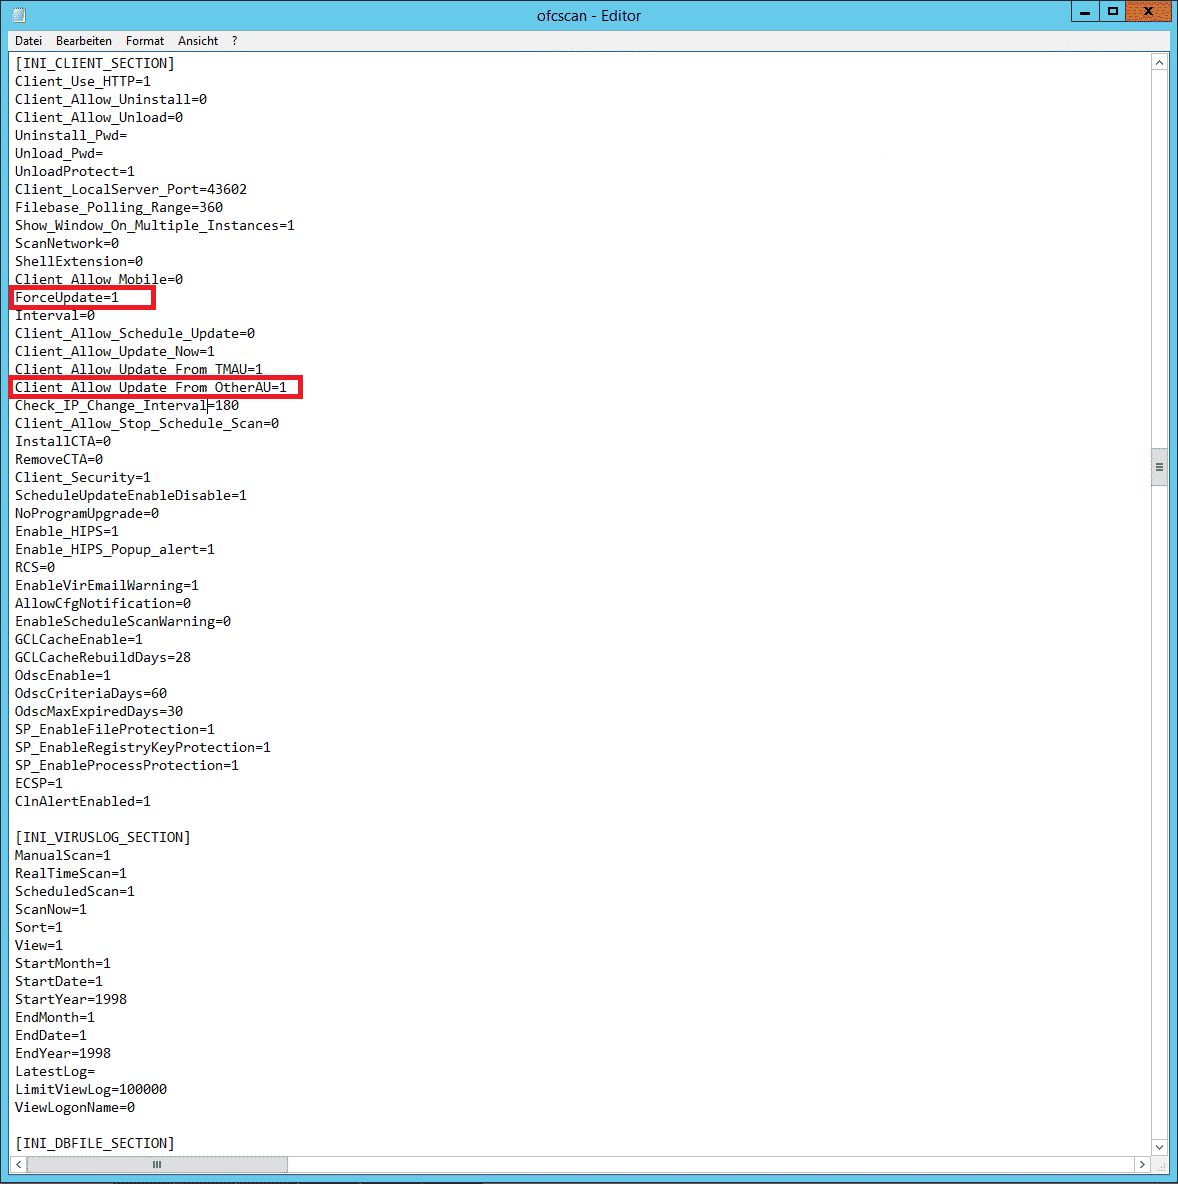Click the Uninstall_Pwd= line
Screen dimensions: 1178x1184
click(70, 136)
